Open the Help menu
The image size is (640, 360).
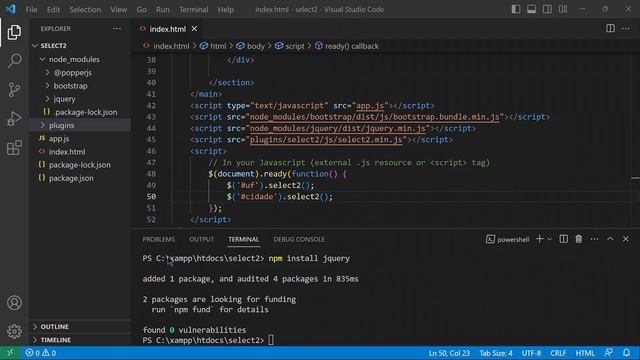tap(225, 9)
